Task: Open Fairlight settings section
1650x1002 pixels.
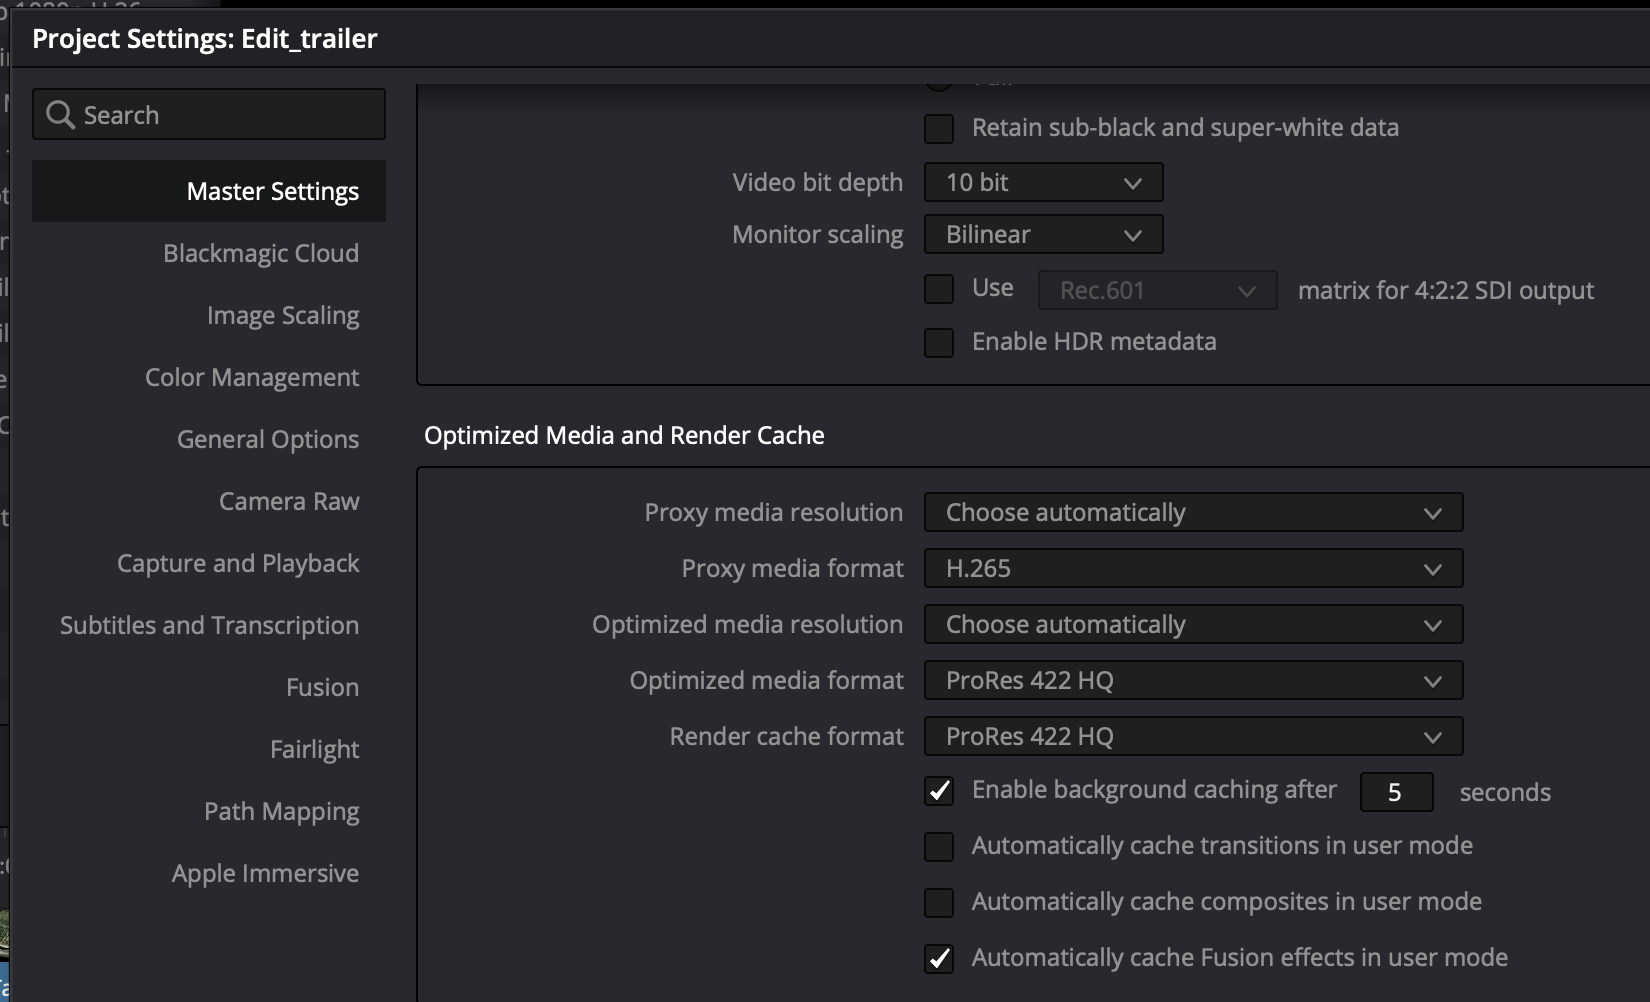Action: click(x=314, y=749)
